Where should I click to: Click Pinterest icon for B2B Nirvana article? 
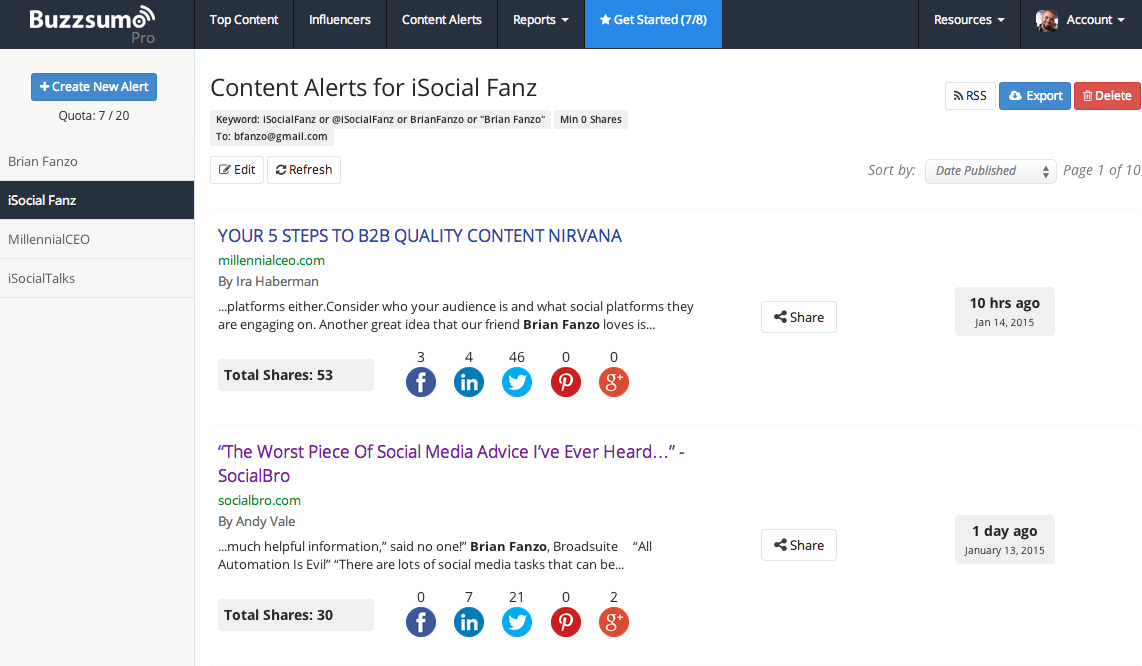click(x=566, y=382)
